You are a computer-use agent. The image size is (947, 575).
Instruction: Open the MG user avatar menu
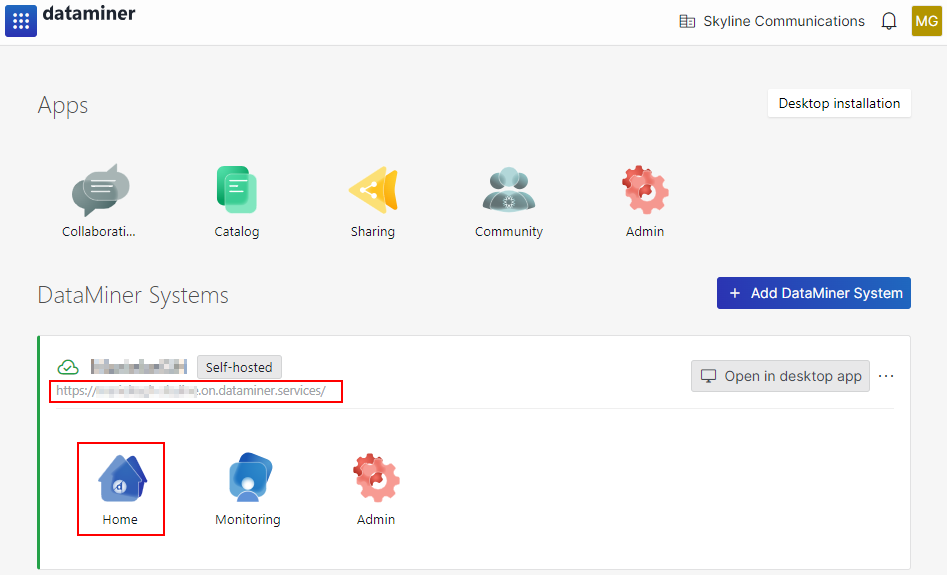pos(926,21)
